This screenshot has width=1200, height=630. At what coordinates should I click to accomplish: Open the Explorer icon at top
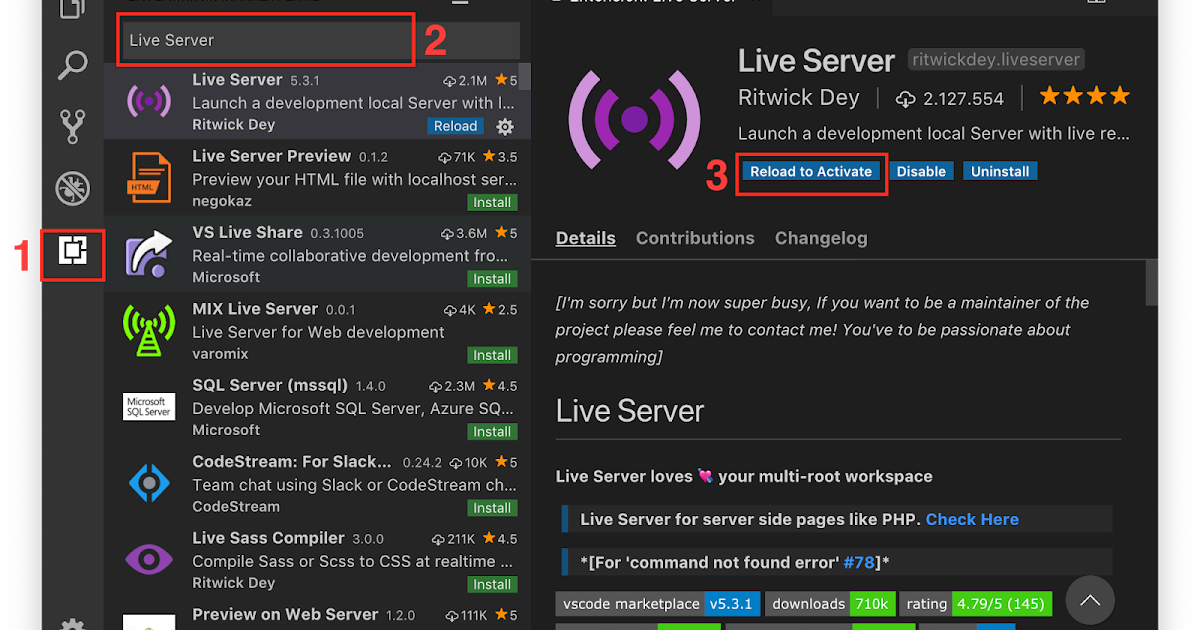[71, 10]
